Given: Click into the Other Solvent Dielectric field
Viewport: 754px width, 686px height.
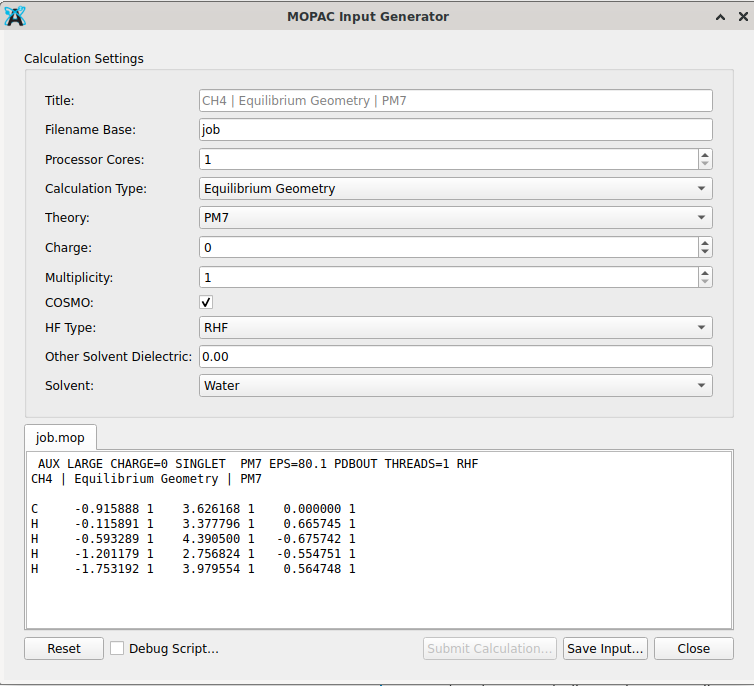Looking at the screenshot, I should click(x=455, y=357).
